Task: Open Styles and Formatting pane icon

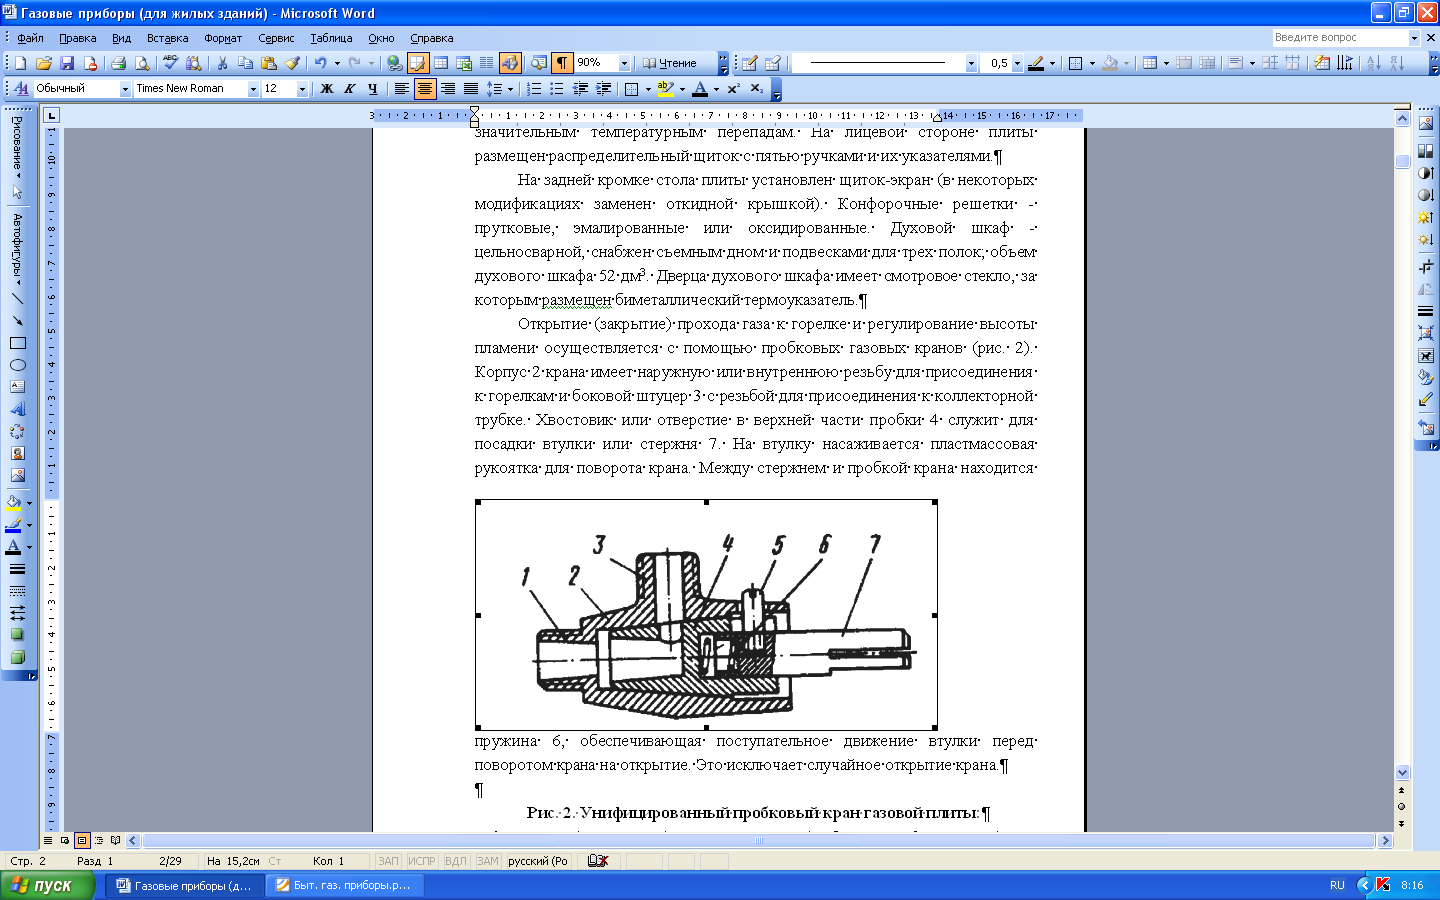Action: point(20,89)
